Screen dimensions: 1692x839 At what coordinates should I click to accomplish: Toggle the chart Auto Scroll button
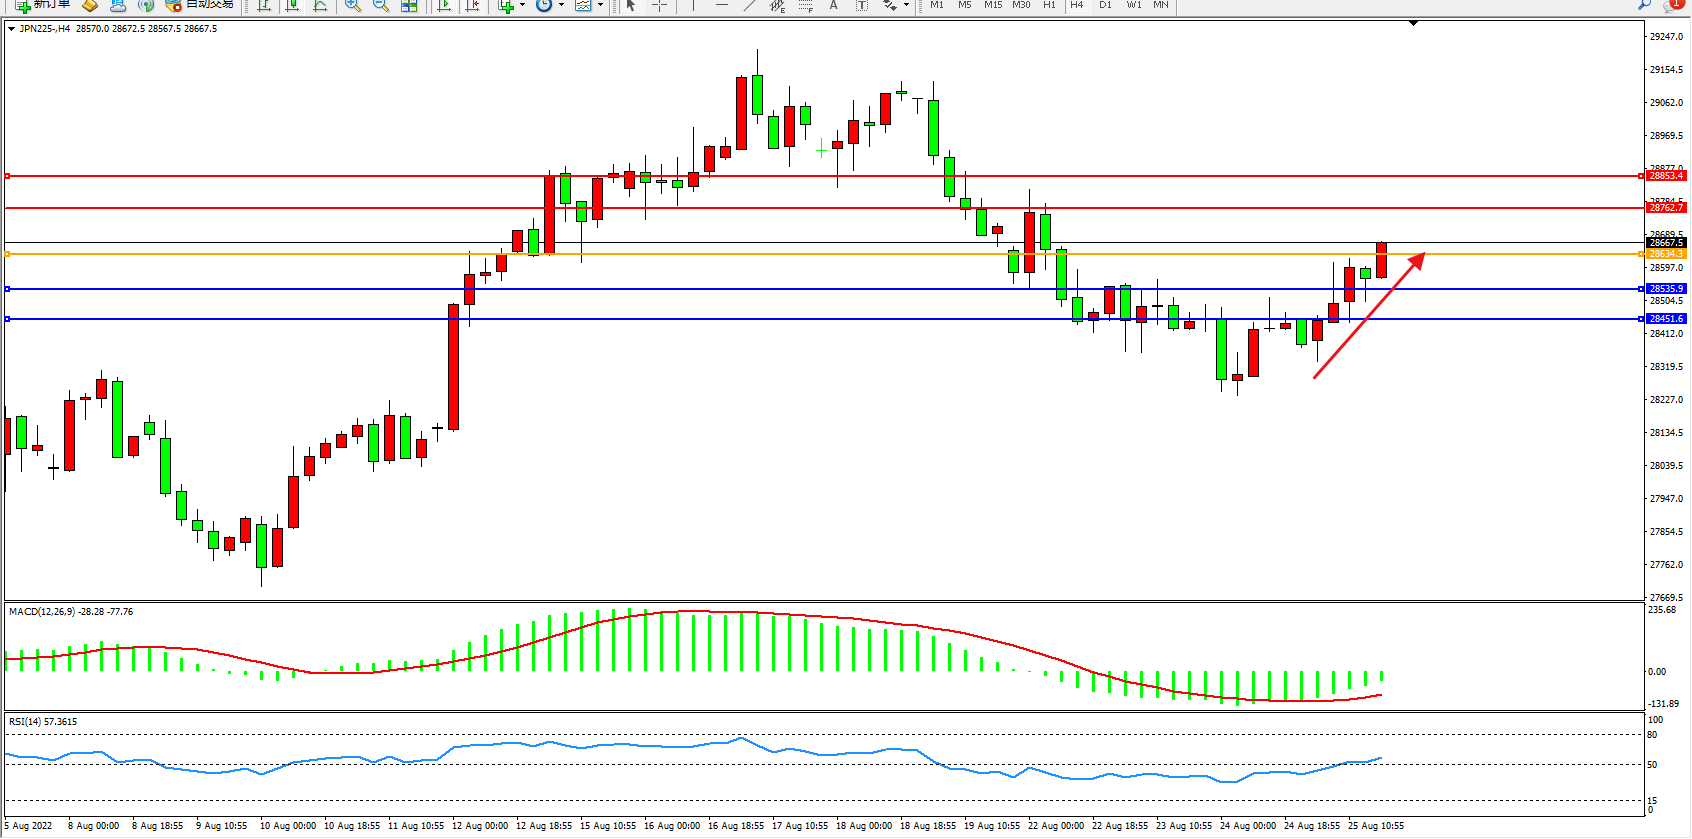pos(445,5)
